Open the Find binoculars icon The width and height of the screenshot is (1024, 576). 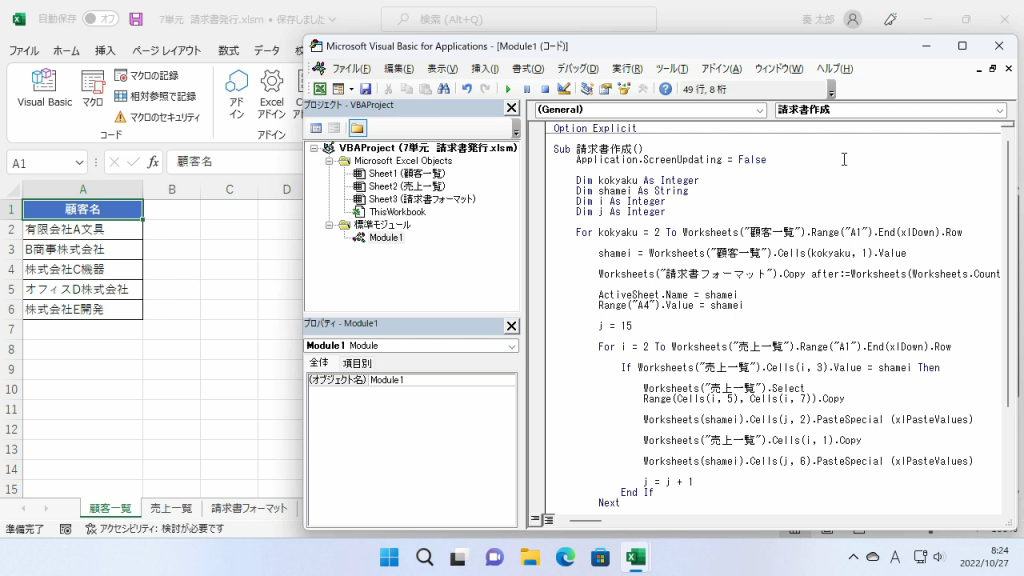443,89
